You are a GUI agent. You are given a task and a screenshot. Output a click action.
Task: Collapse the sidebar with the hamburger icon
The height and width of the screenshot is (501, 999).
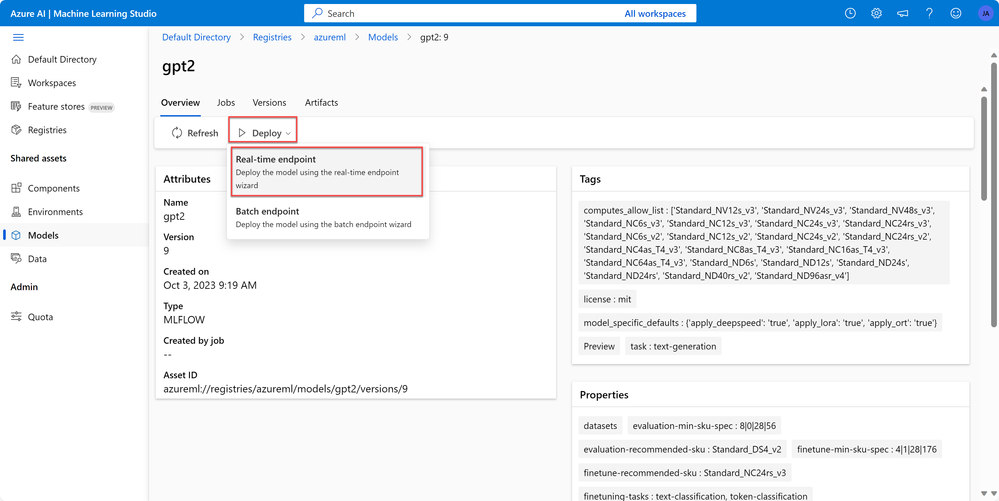[18, 38]
